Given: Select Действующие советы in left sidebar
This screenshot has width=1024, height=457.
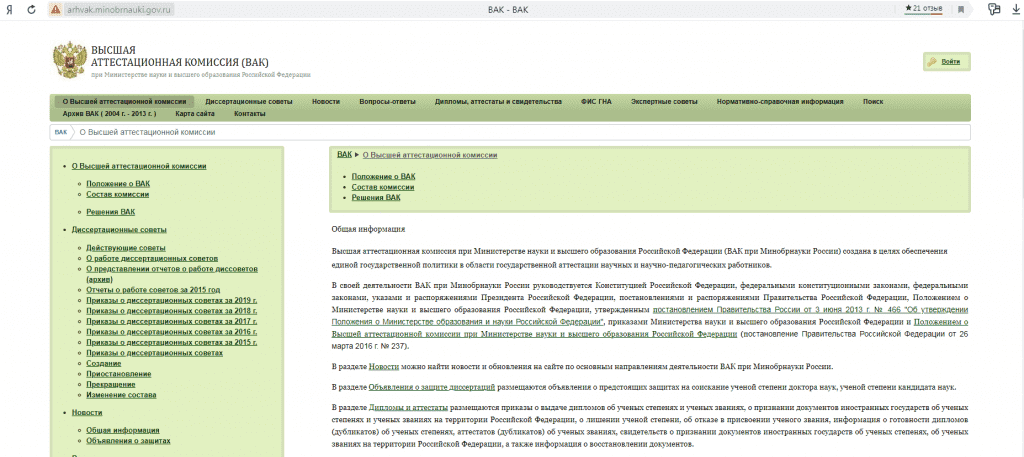Looking at the screenshot, I should pyautogui.click(x=125, y=247).
